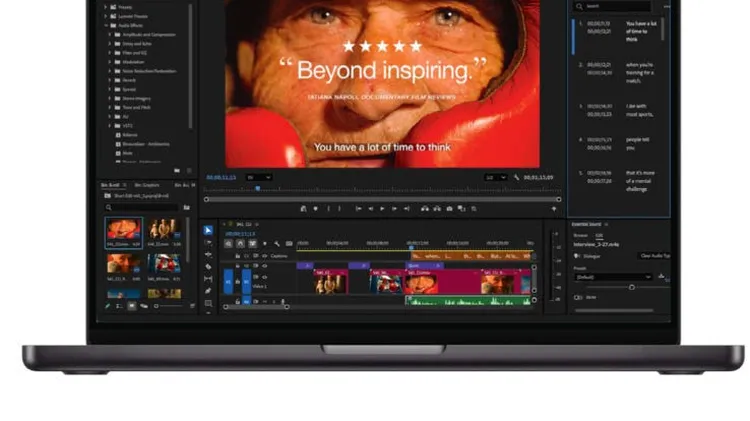Click the wrench settings icon beside the program monitor timecode

pos(517,177)
